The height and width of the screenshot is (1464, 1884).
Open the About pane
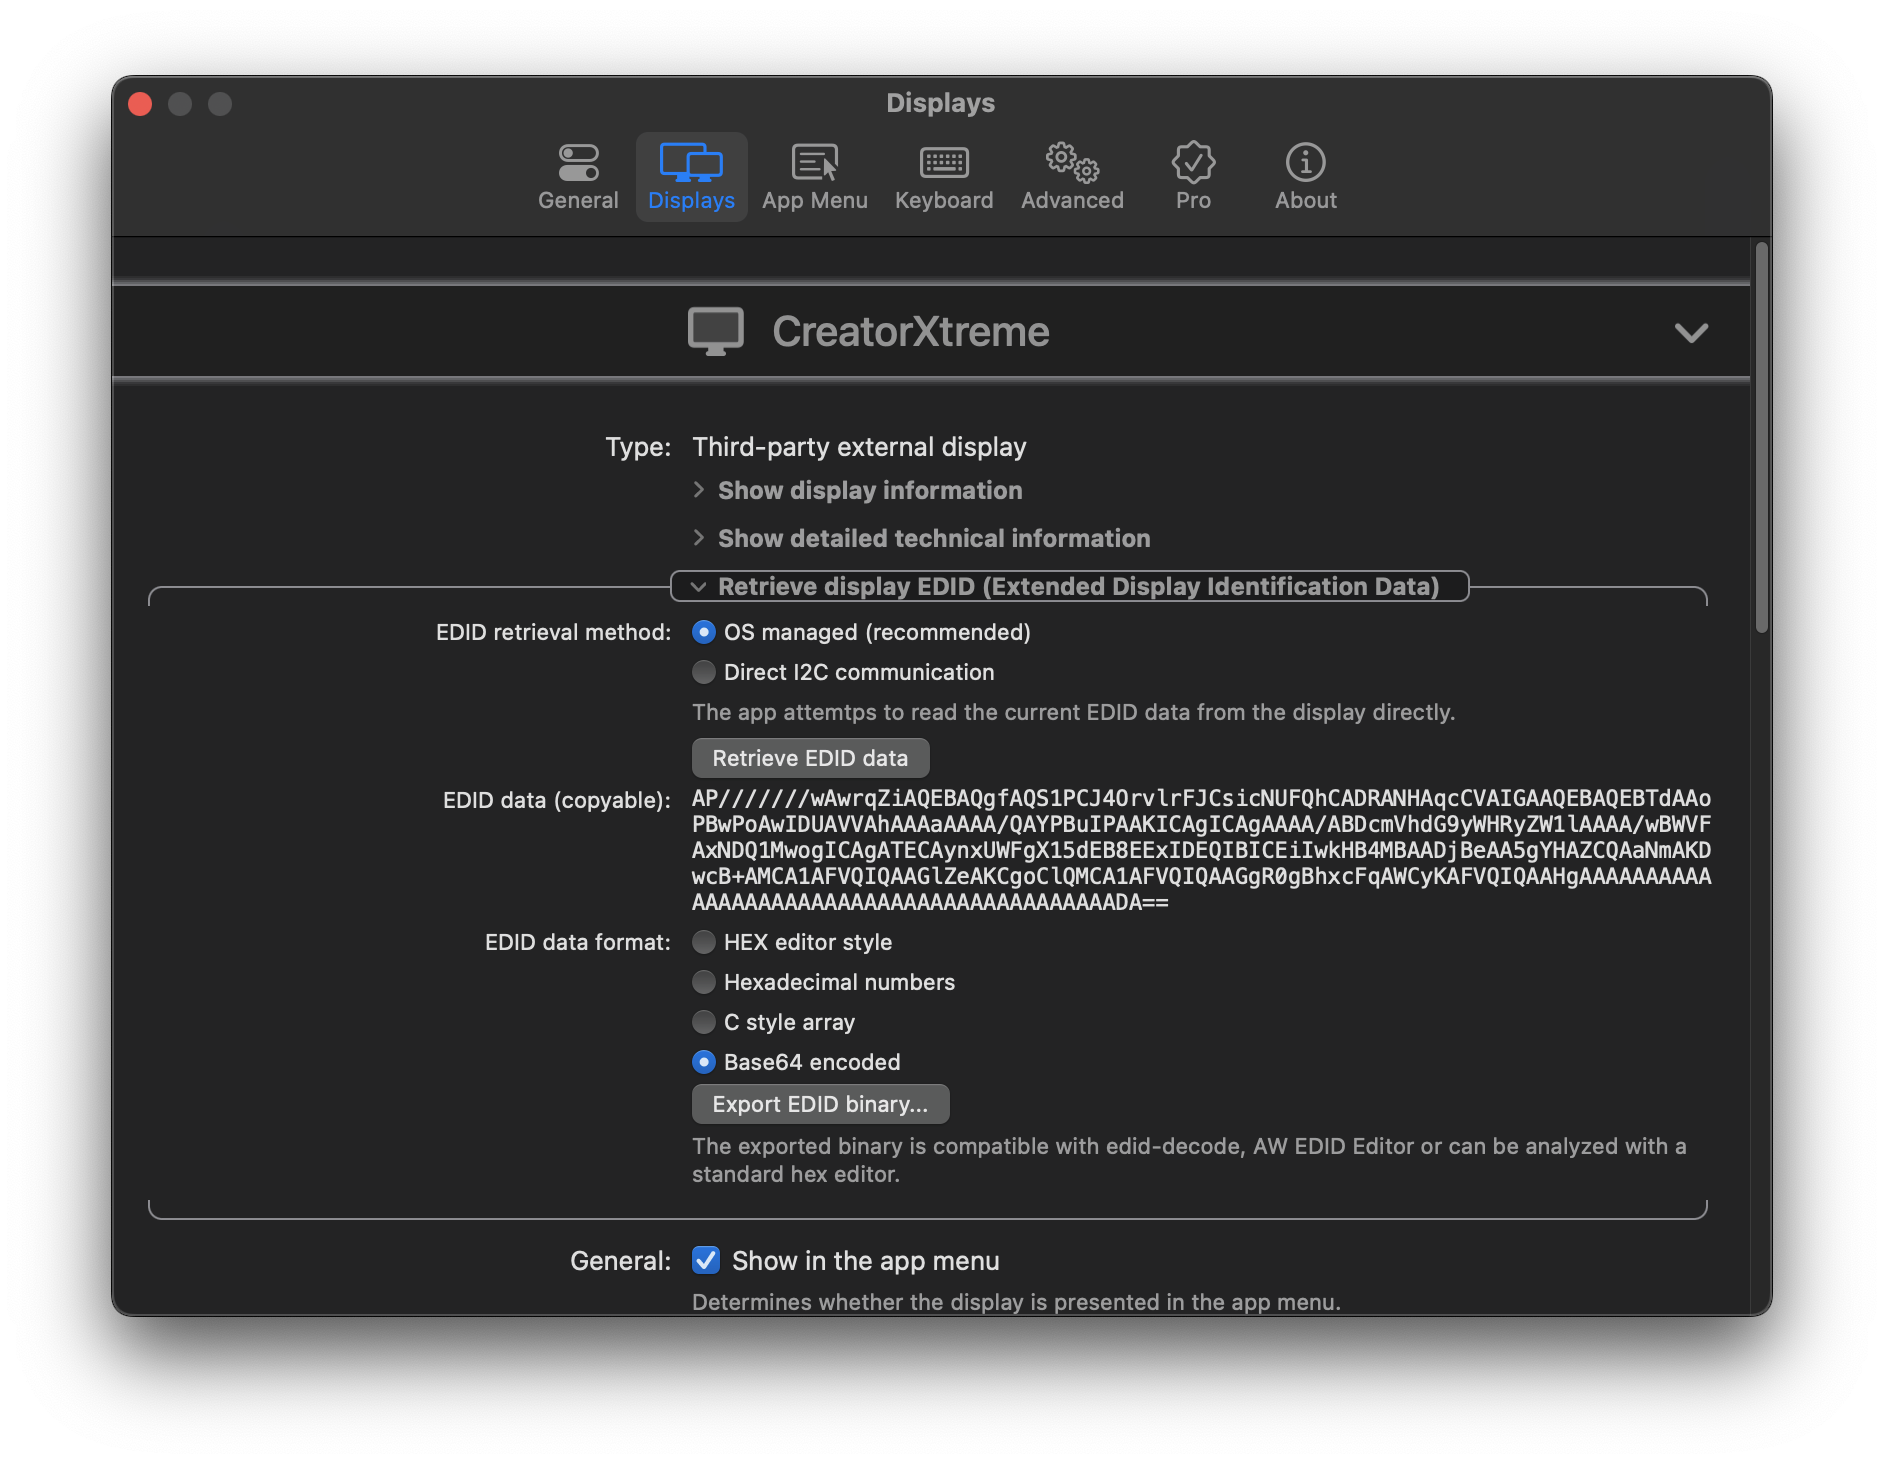click(x=1305, y=176)
